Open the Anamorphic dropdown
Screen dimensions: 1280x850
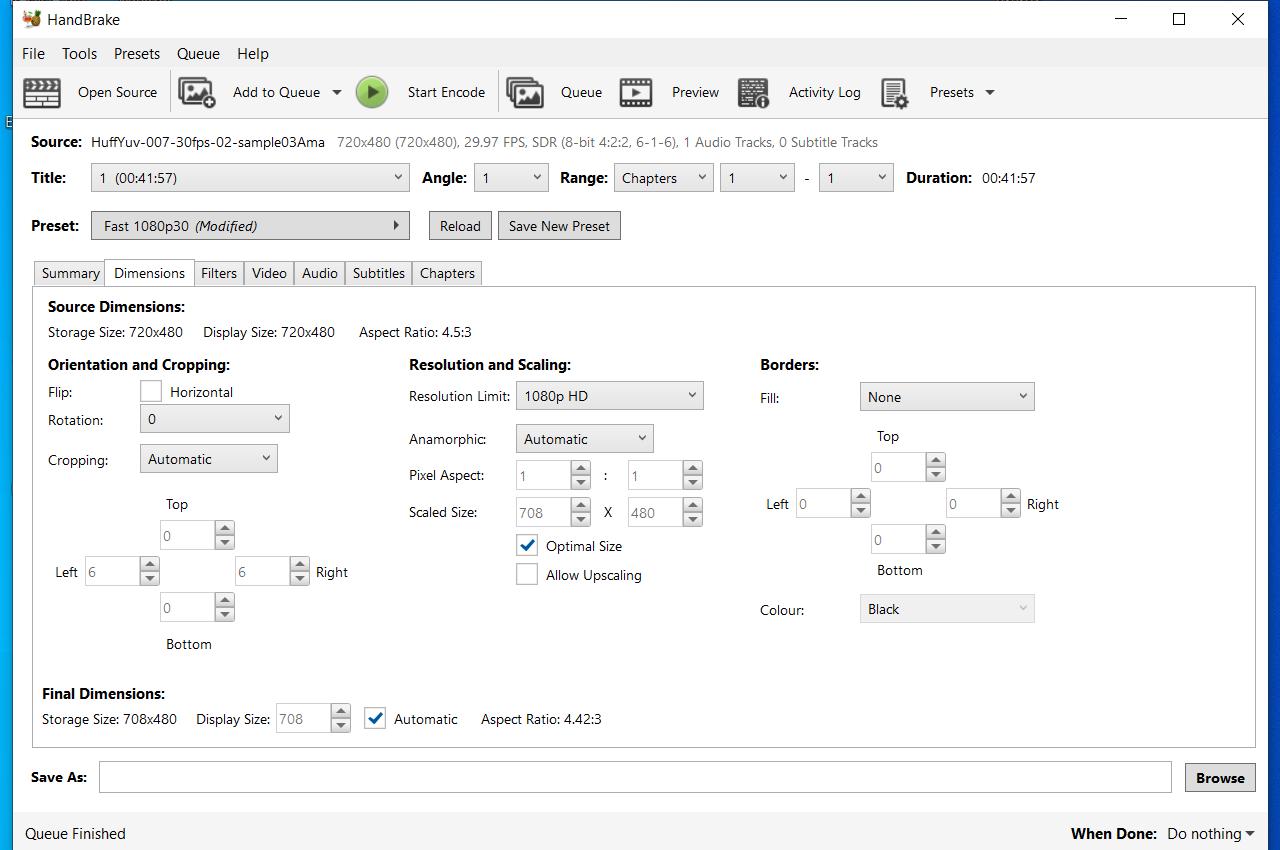[585, 439]
